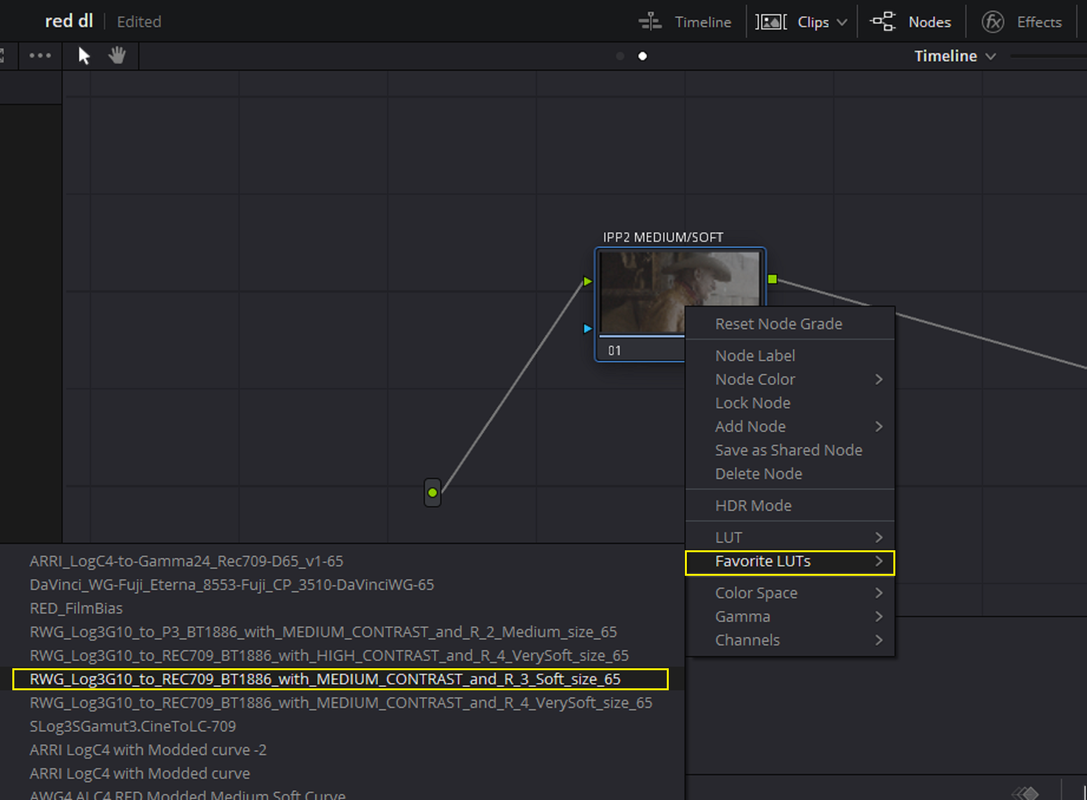Apply the MEDIUM_CONTRAST R_3_Soft LUT
Screen dimensions: 1087x800
tap(340, 679)
